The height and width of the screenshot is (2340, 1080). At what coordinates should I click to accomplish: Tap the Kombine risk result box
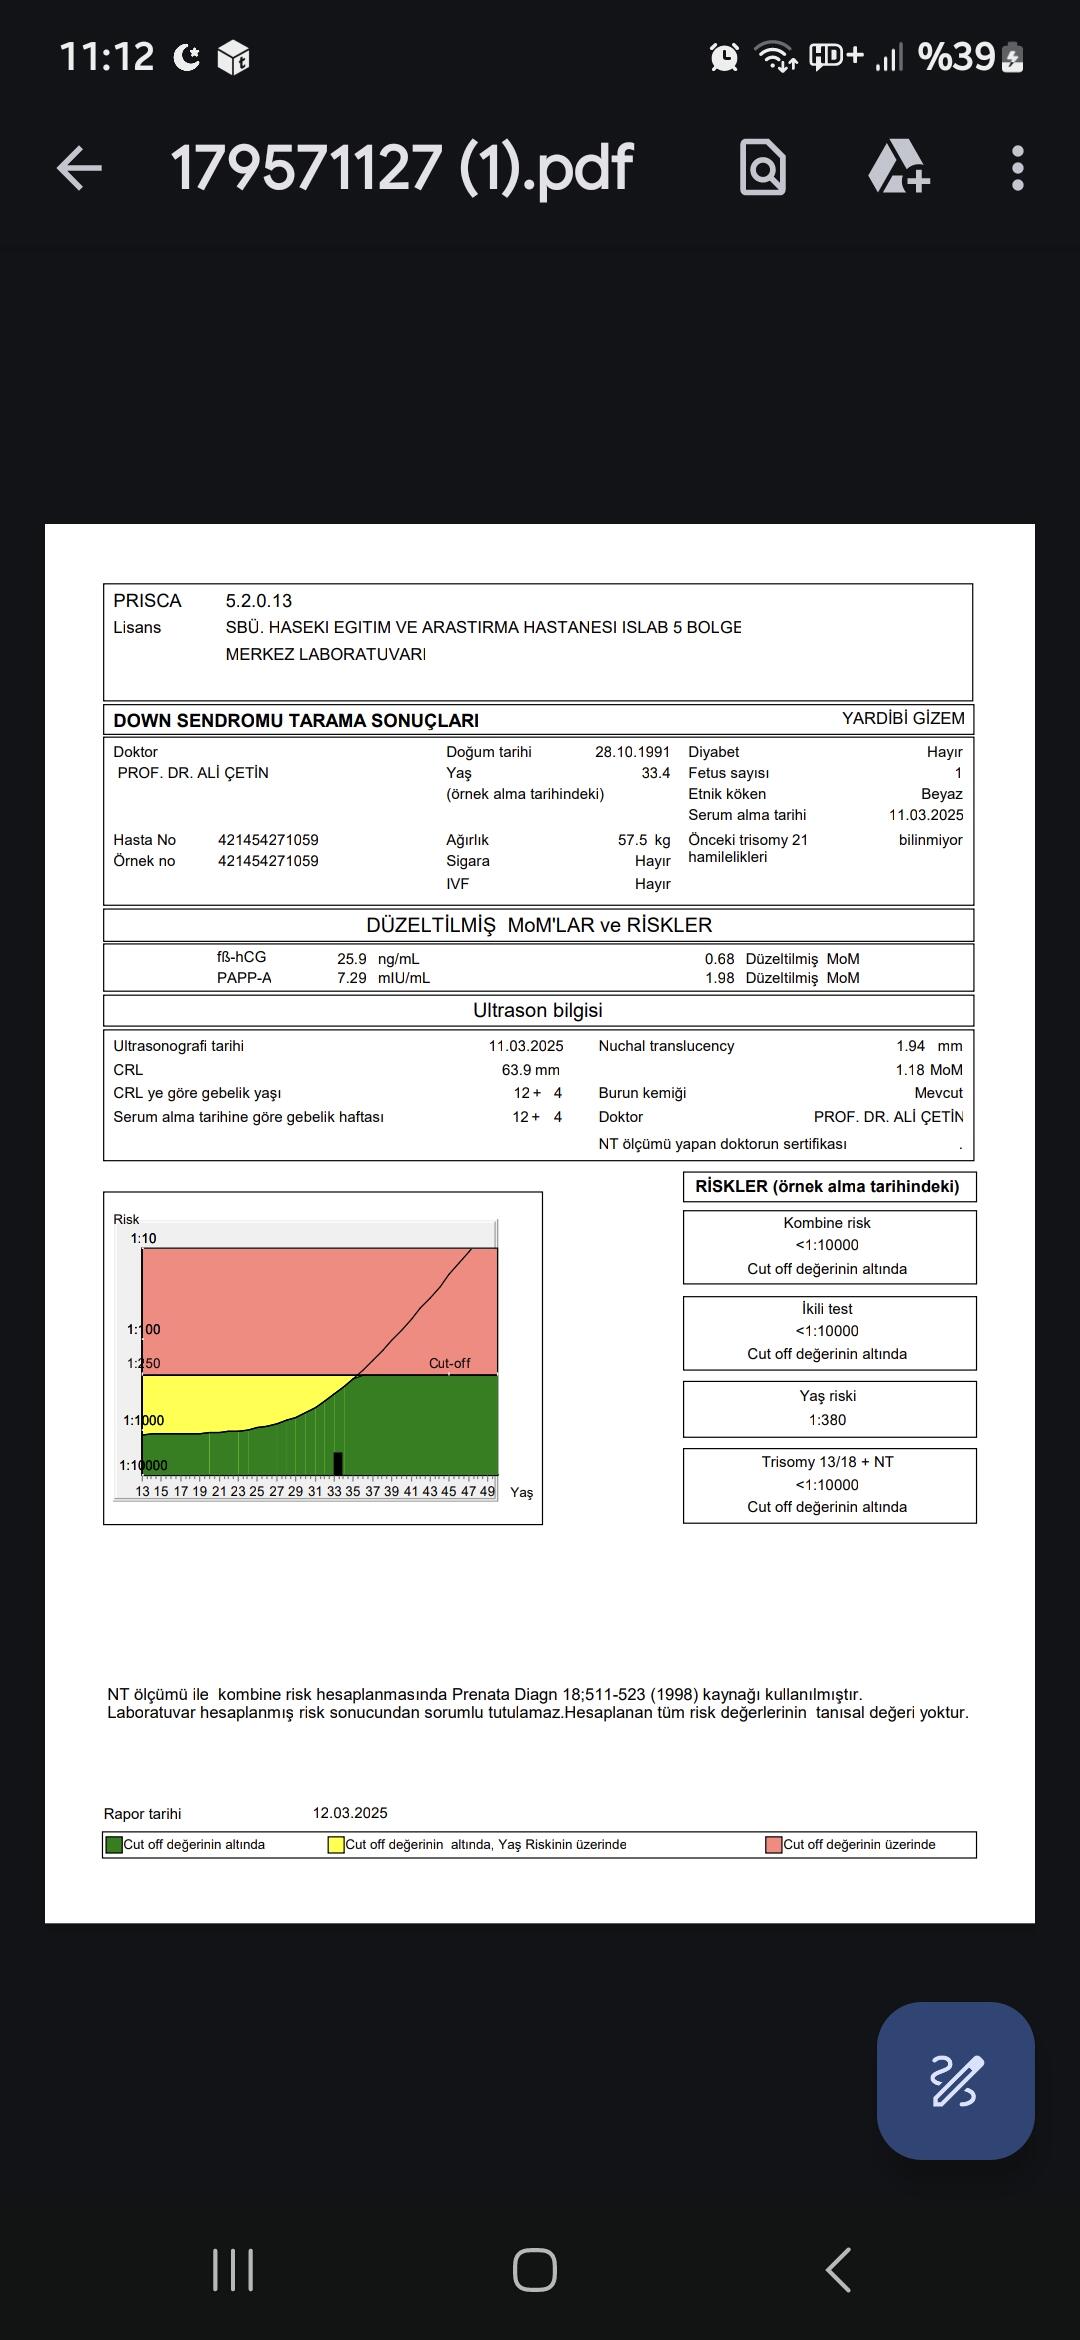pyautogui.click(x=829, y=1247)
